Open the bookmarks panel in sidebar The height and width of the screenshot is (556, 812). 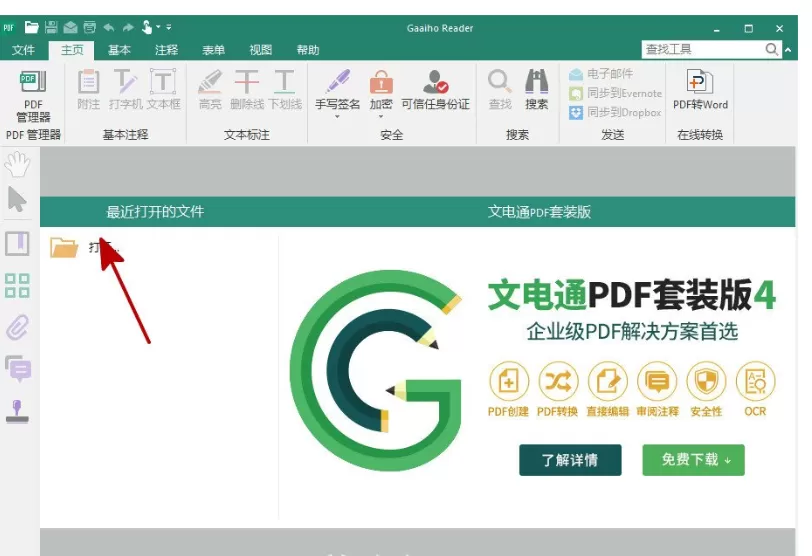click(17, 243)
